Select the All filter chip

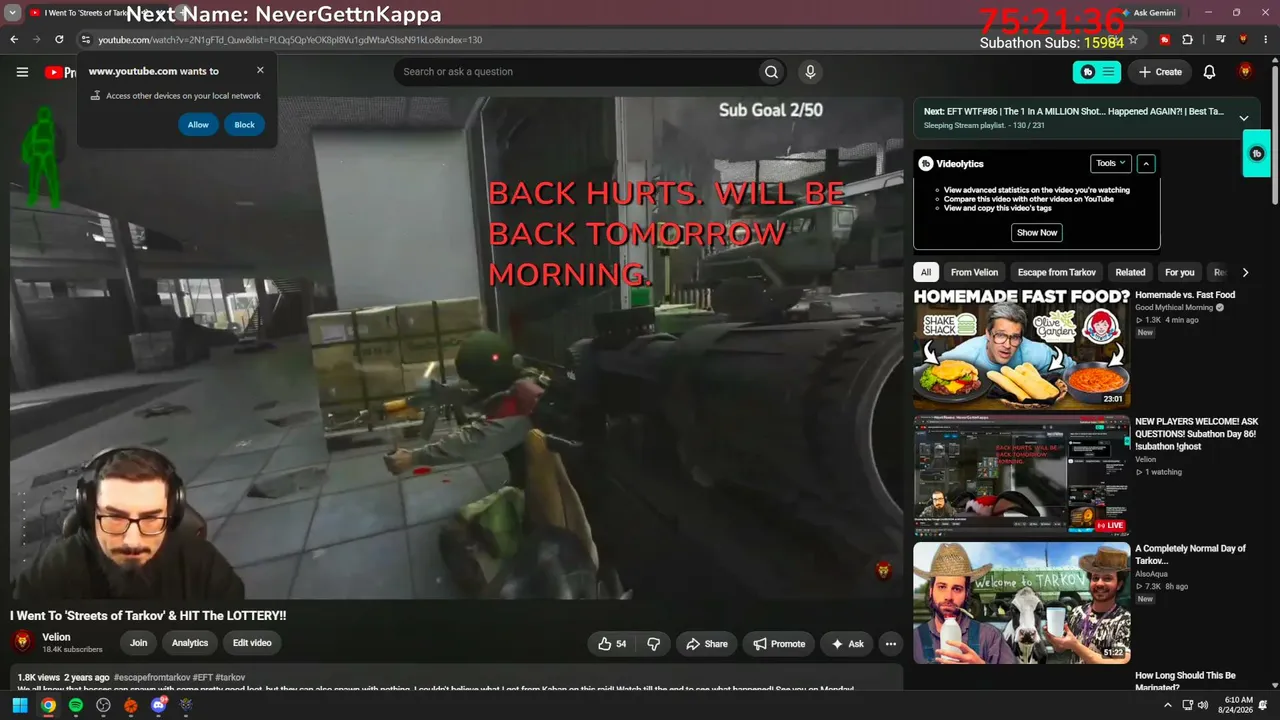[x=926, y=272]
